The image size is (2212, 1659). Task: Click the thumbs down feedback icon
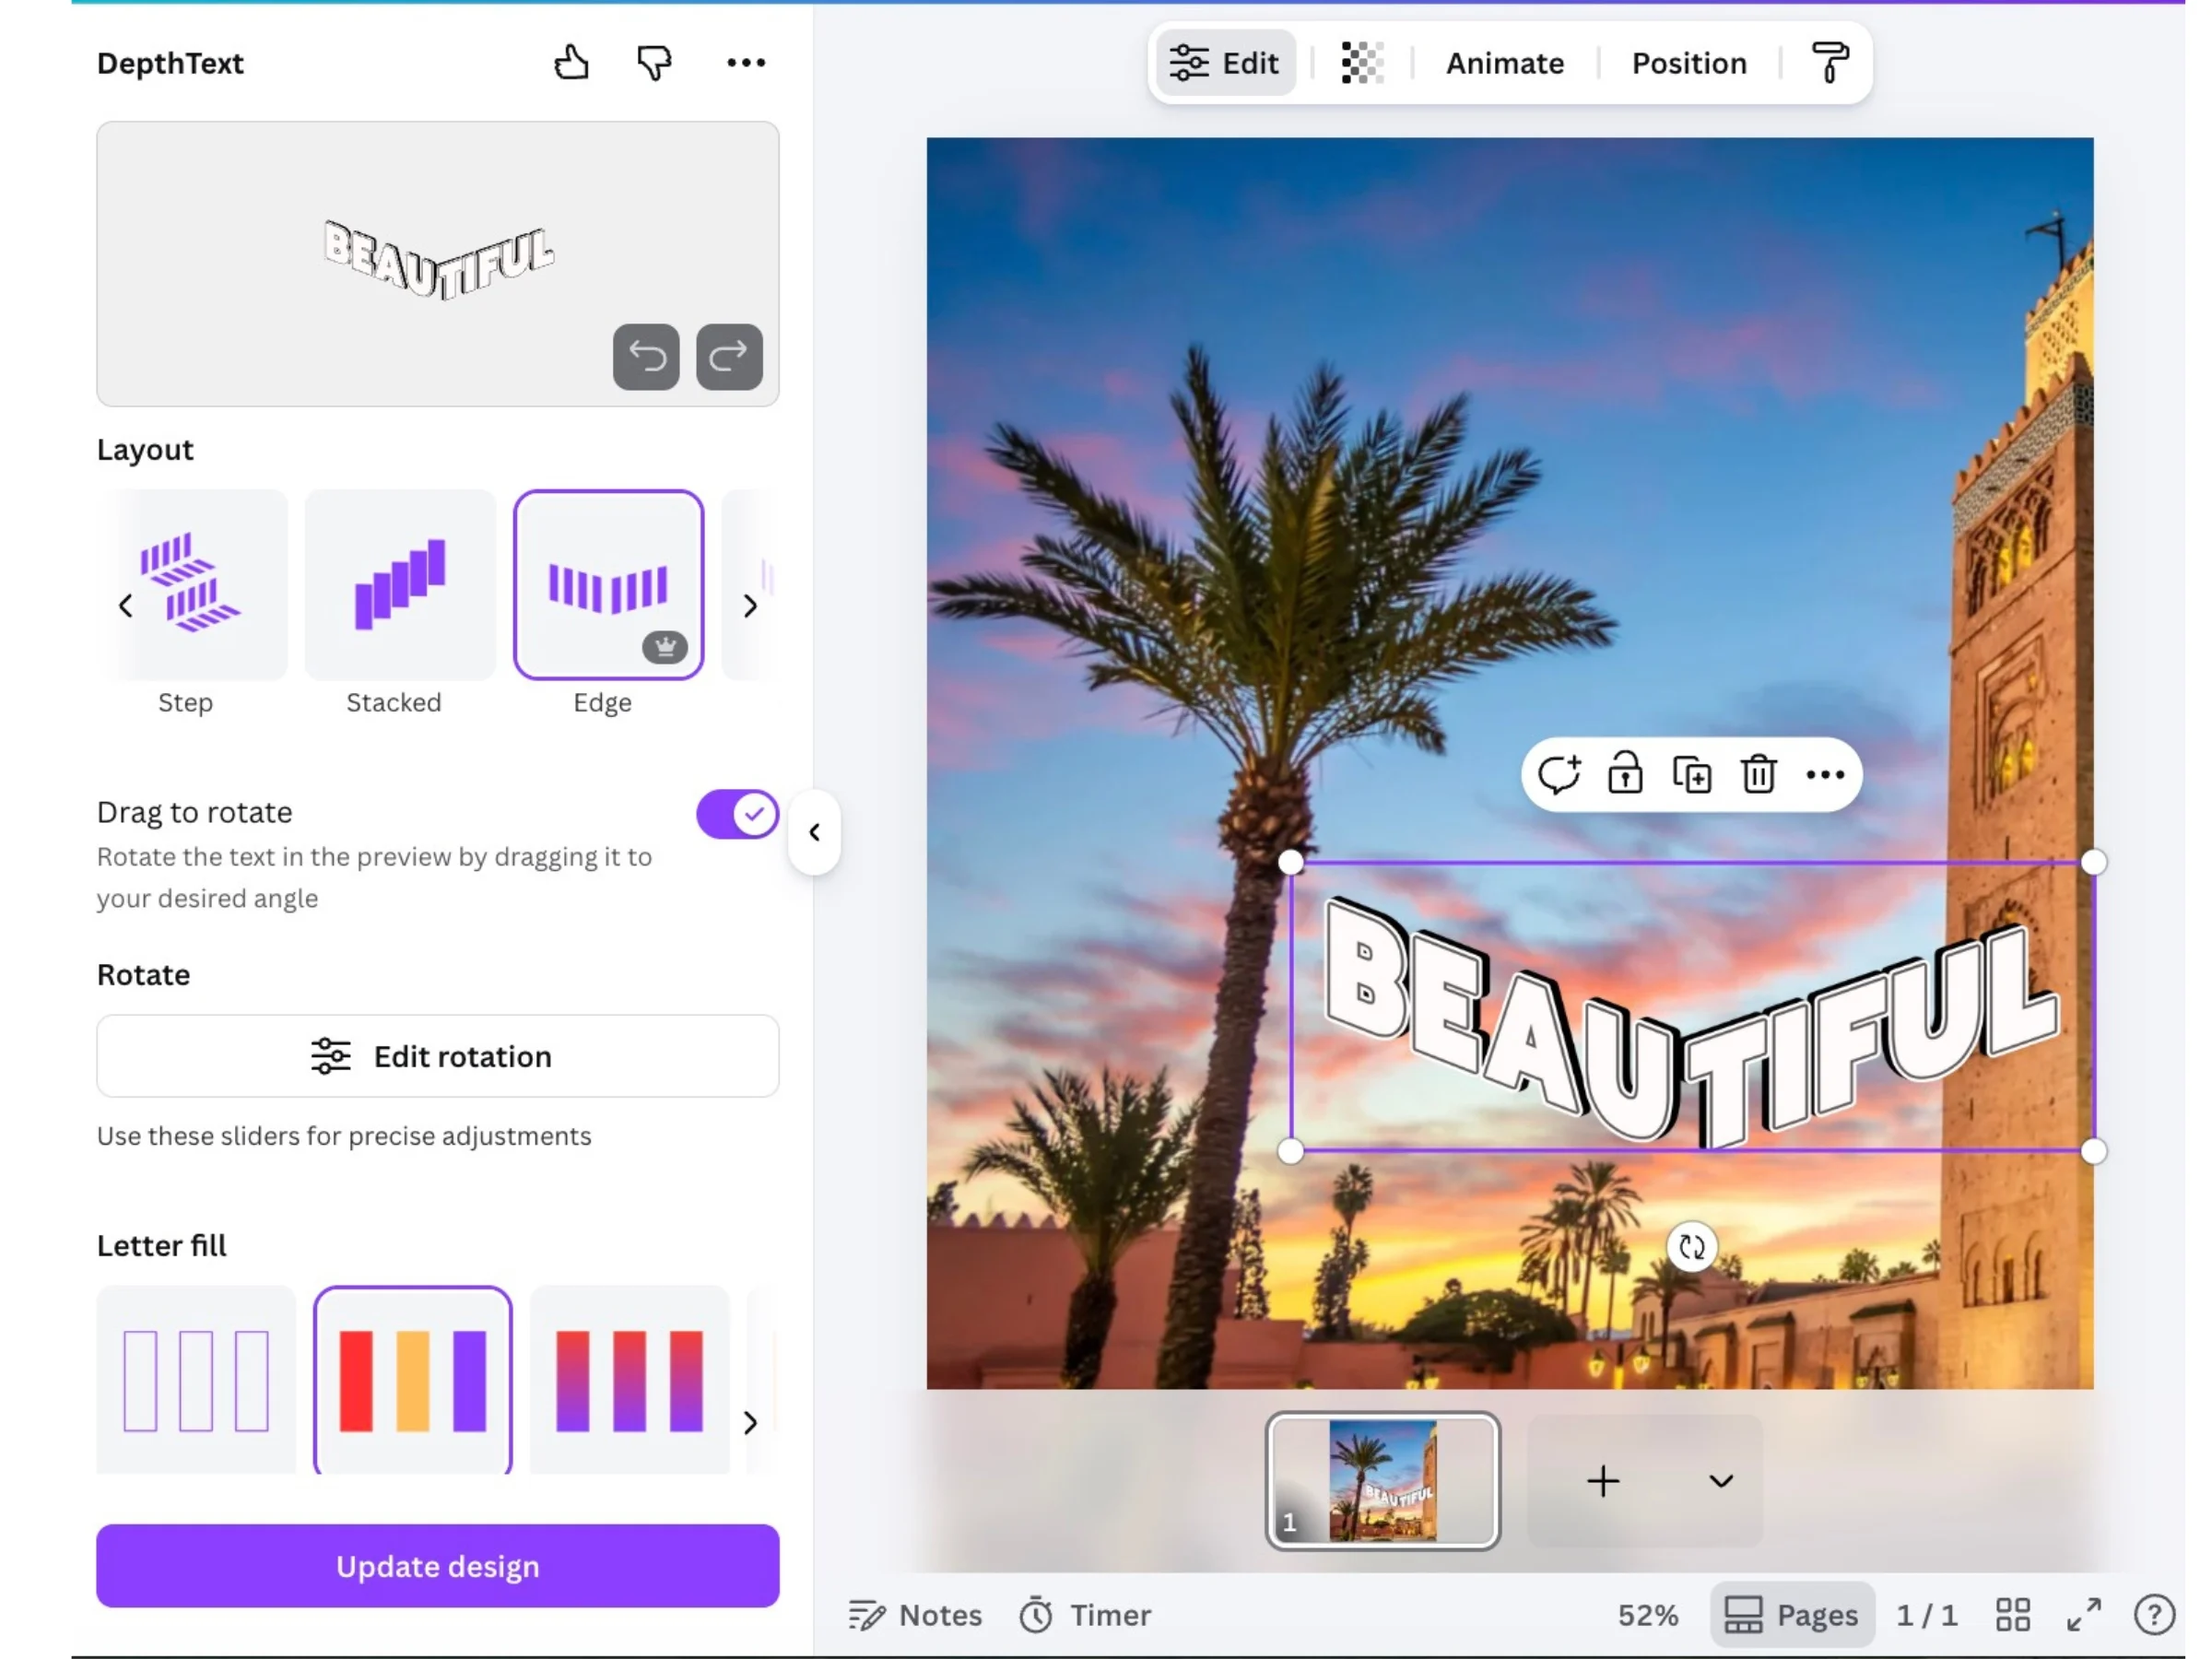tap(654, 63)
